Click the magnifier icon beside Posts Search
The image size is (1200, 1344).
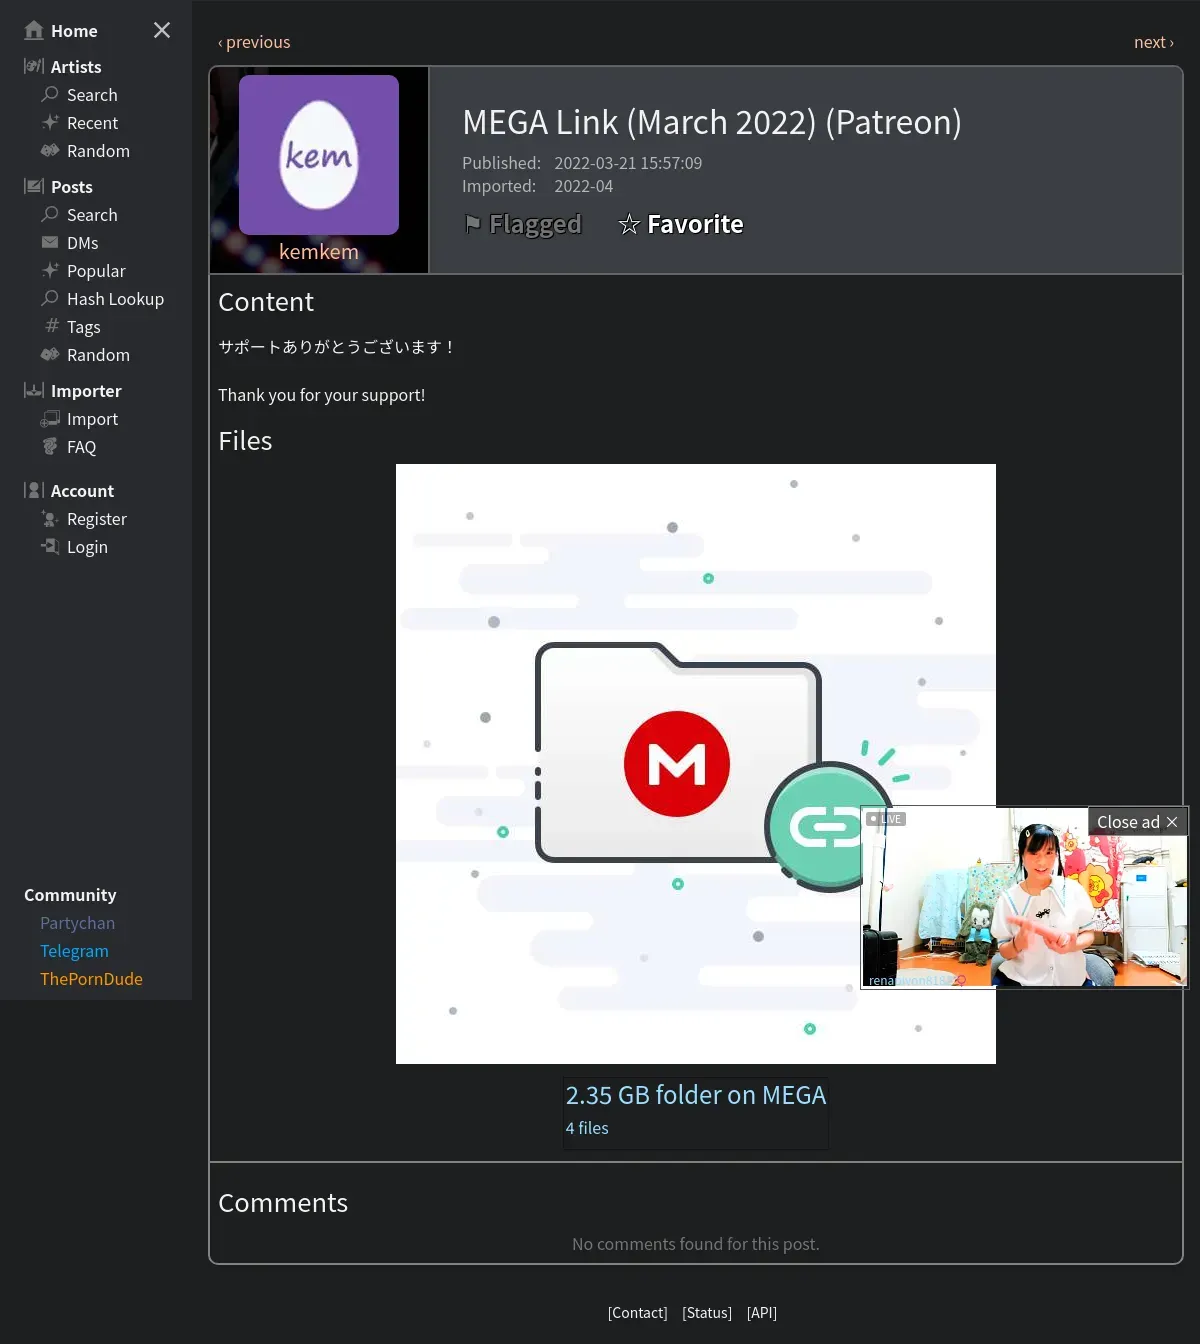50,214
